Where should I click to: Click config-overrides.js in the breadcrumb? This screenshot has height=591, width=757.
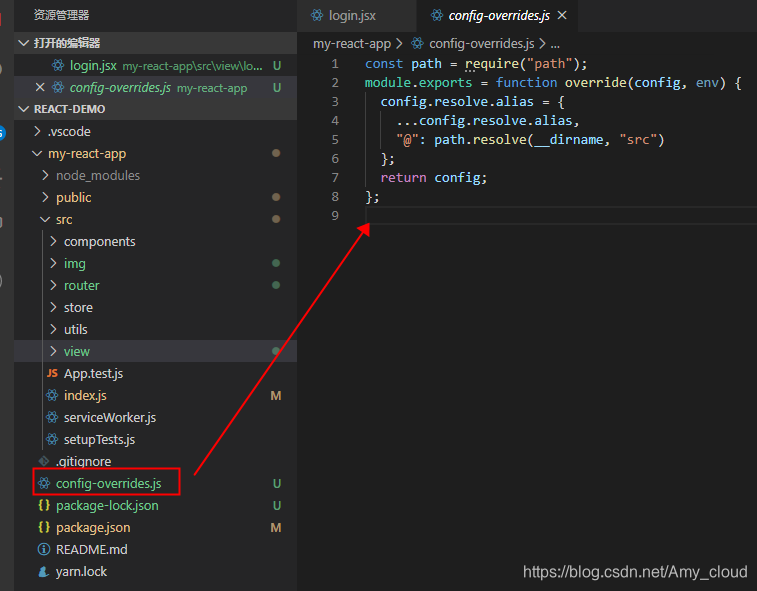click(x=482, y=43)
